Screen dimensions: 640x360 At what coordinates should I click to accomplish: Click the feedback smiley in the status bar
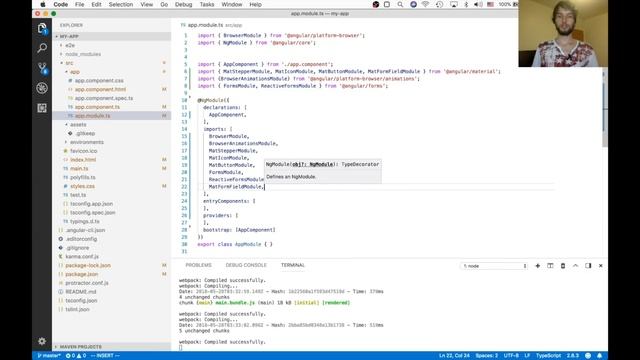588,356
